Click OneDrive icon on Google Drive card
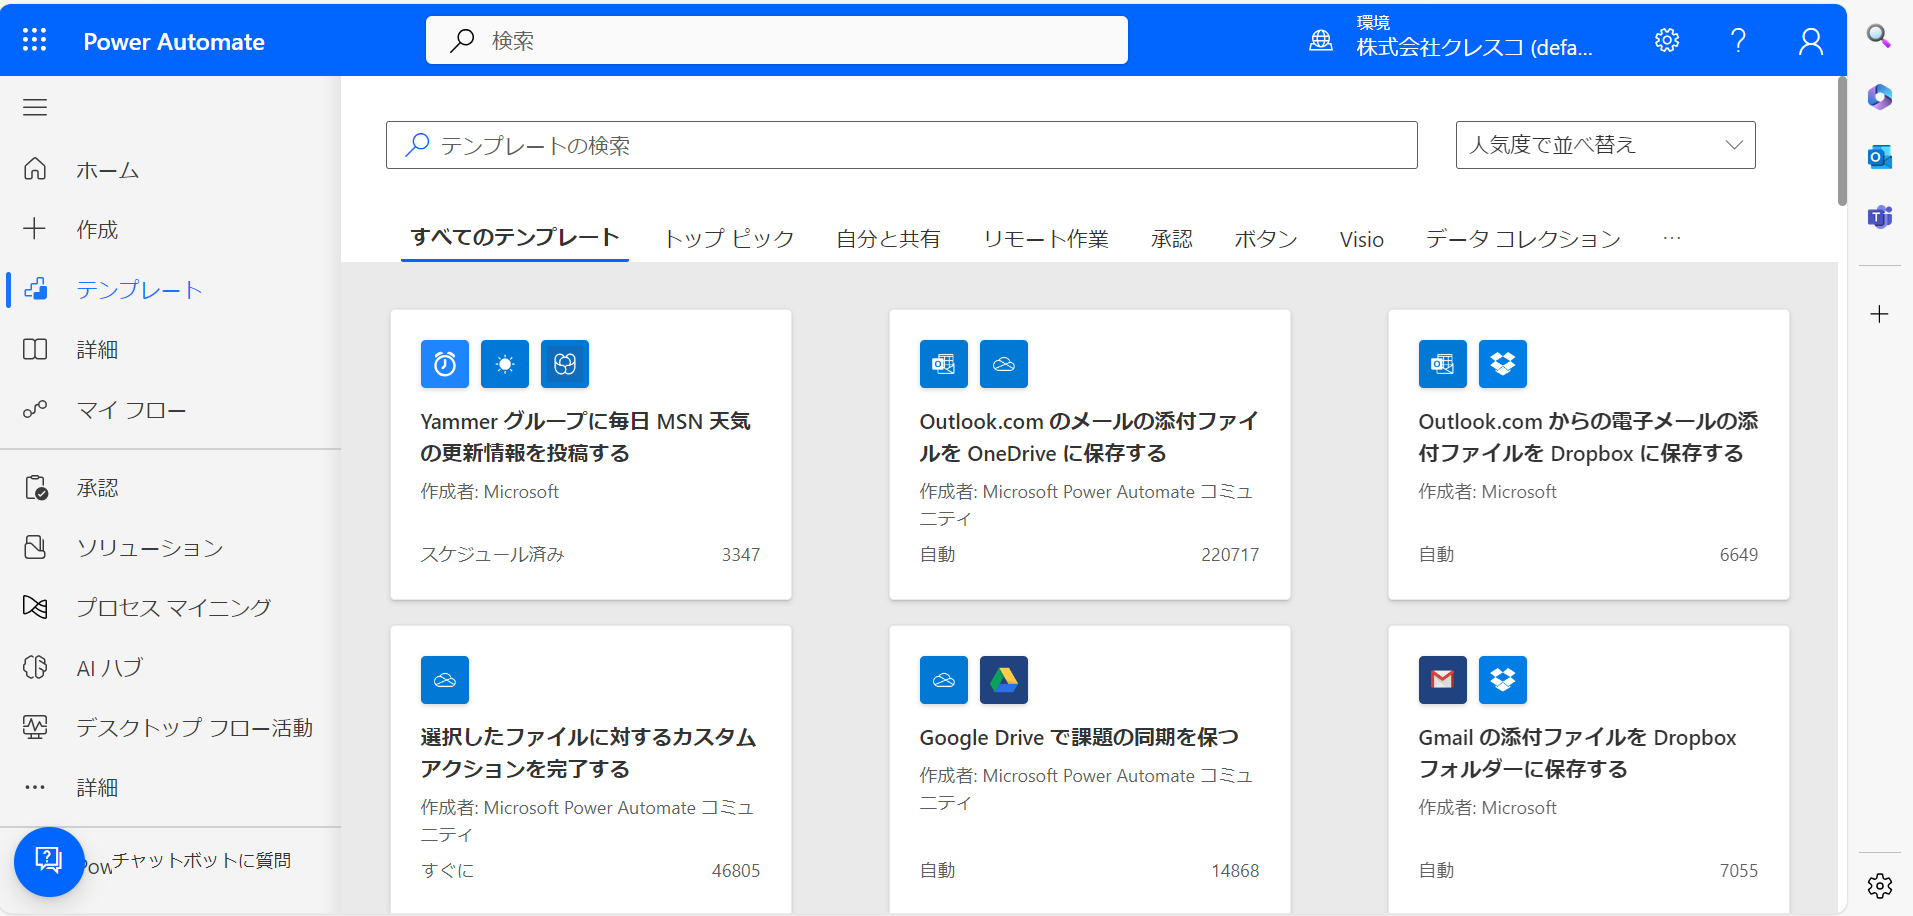Screen dimensions: 1913x916 tap(944, 680)
